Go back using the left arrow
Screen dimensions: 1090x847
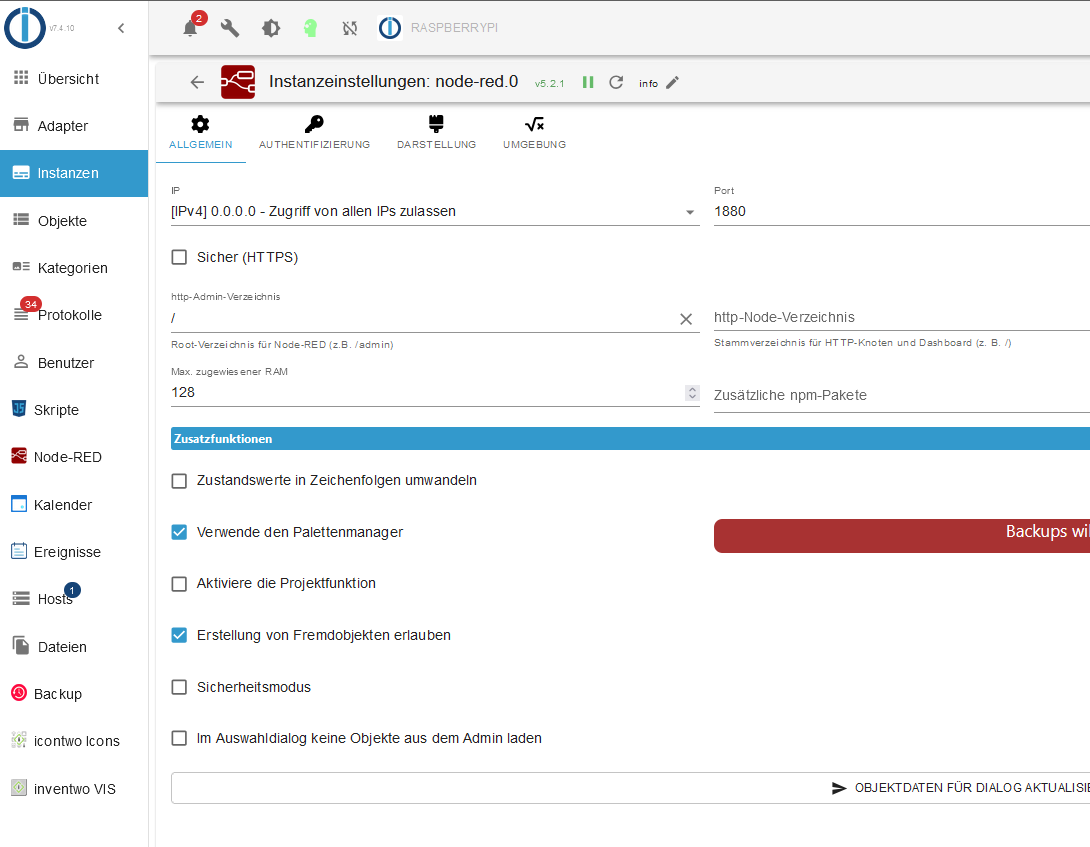(197, 82)
